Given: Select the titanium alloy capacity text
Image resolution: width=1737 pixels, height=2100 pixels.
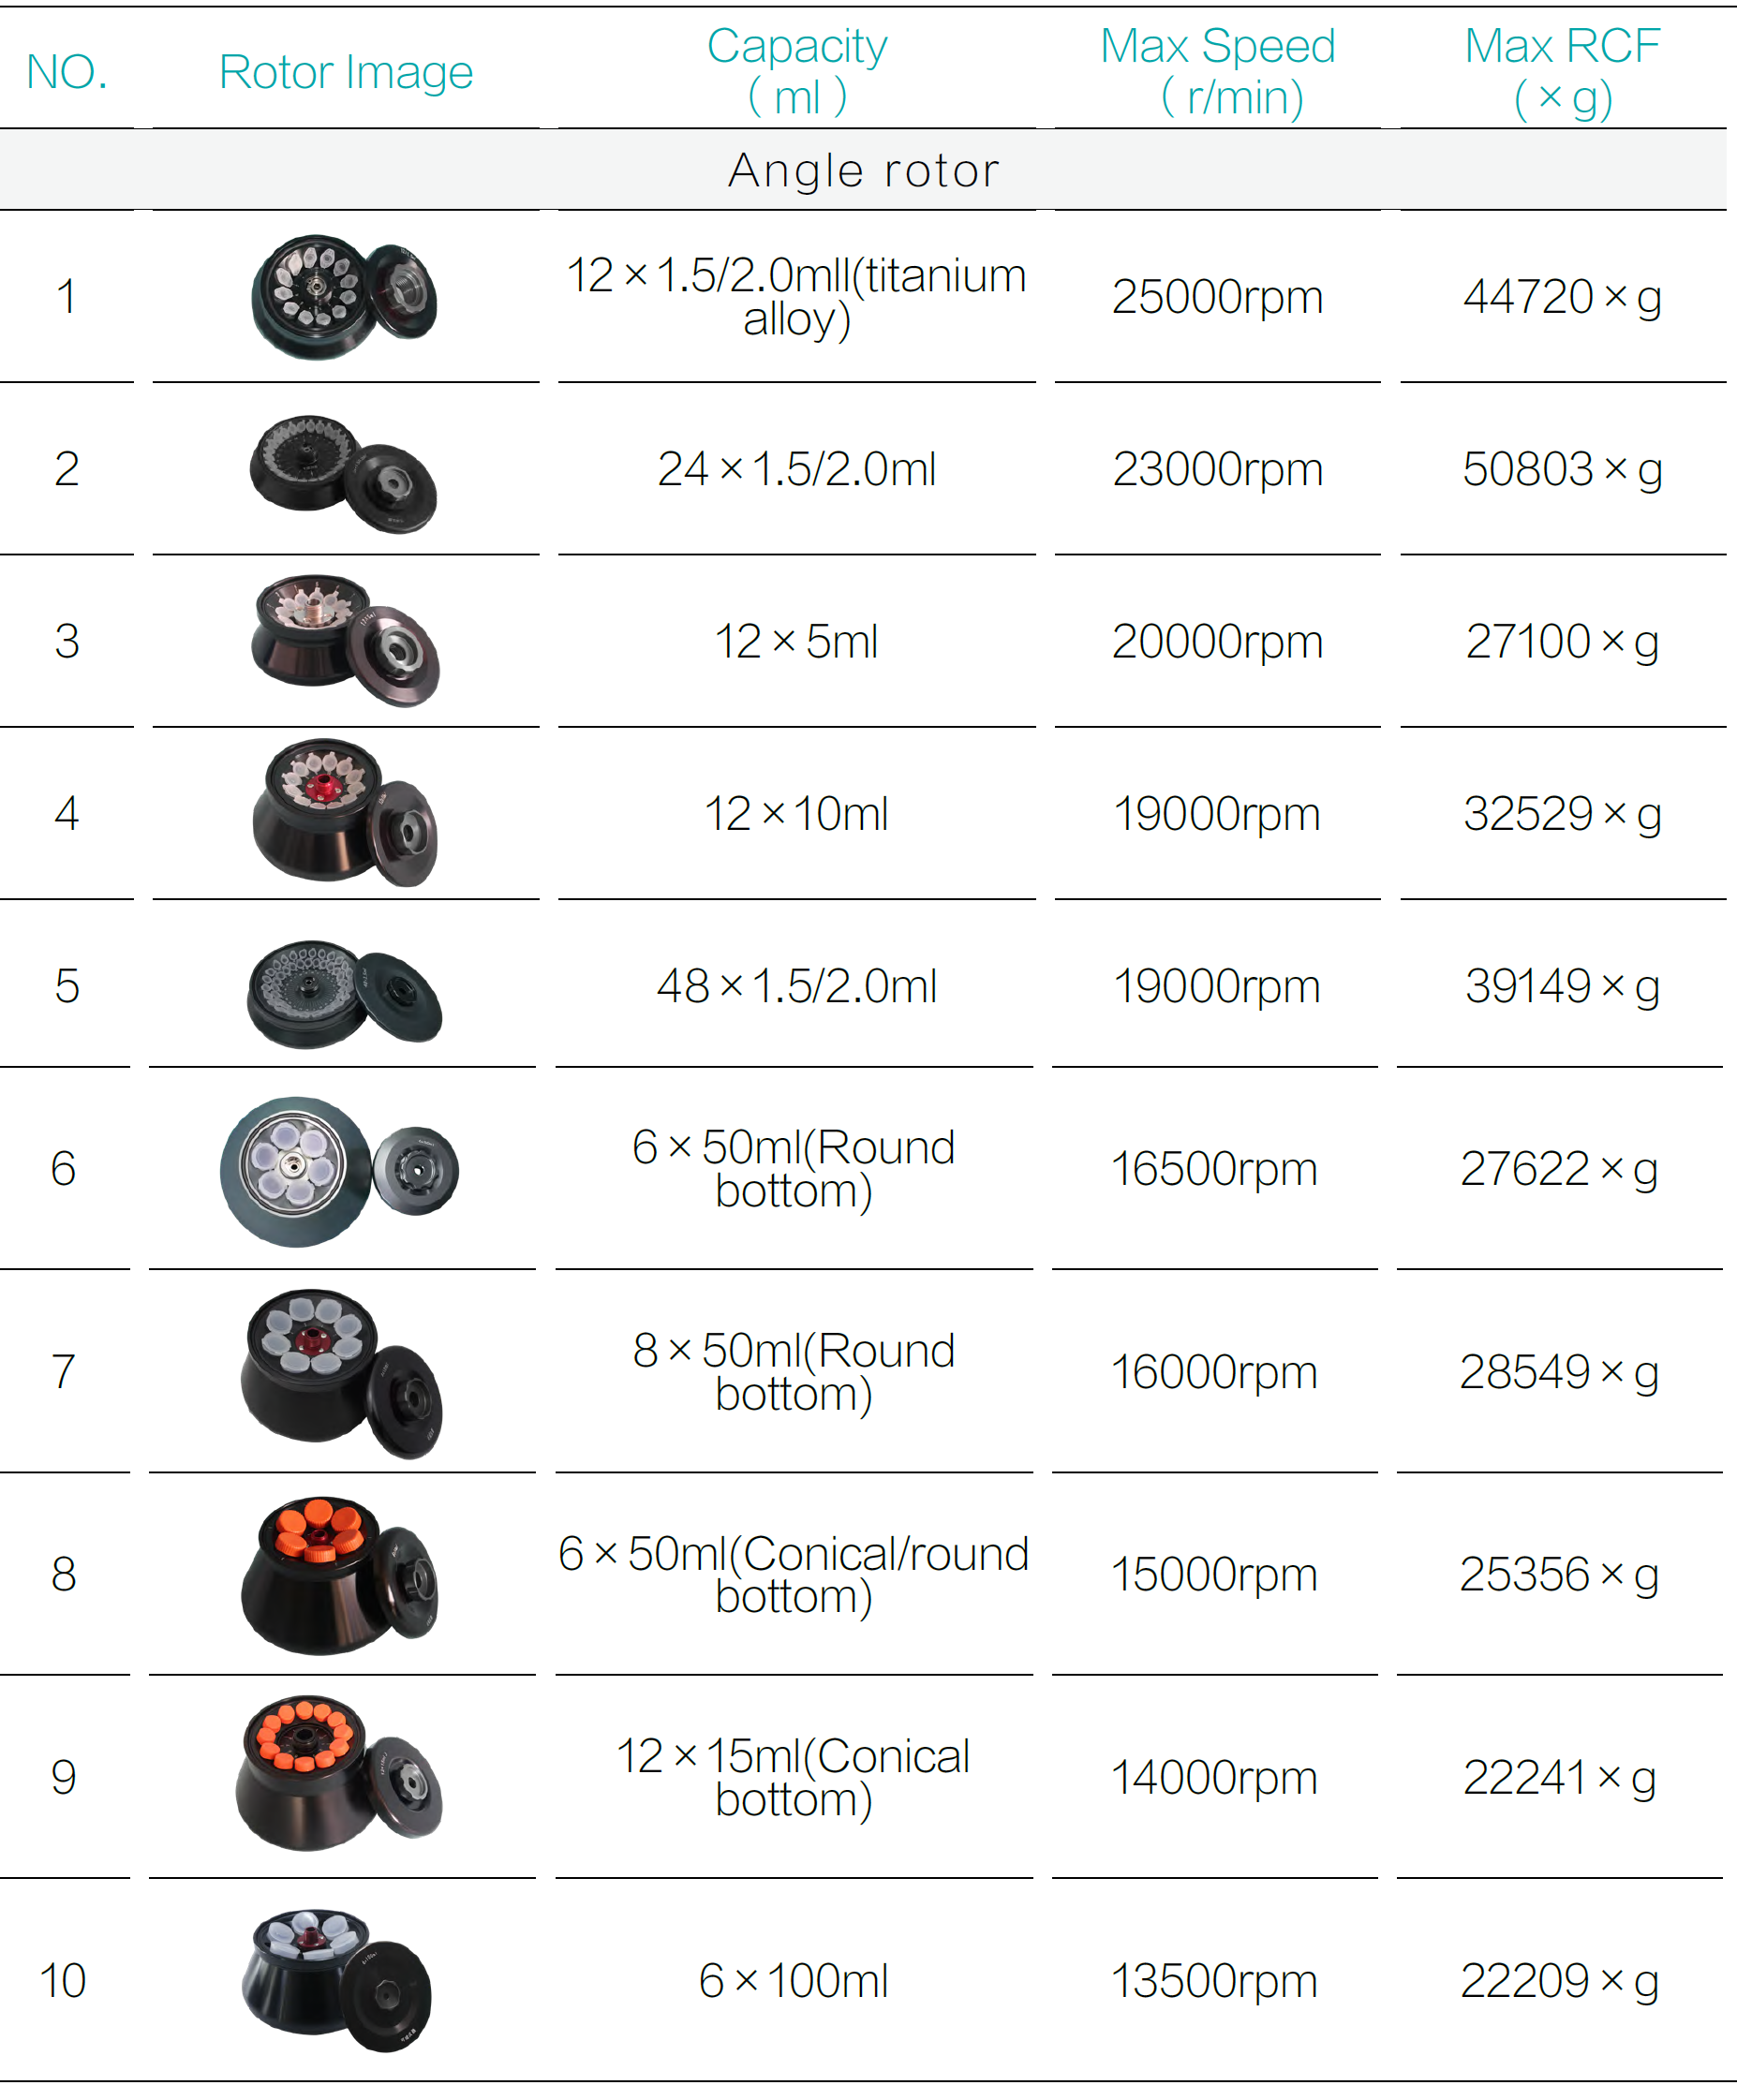Looking at the screenshot, I should click(x=797, y=297).
